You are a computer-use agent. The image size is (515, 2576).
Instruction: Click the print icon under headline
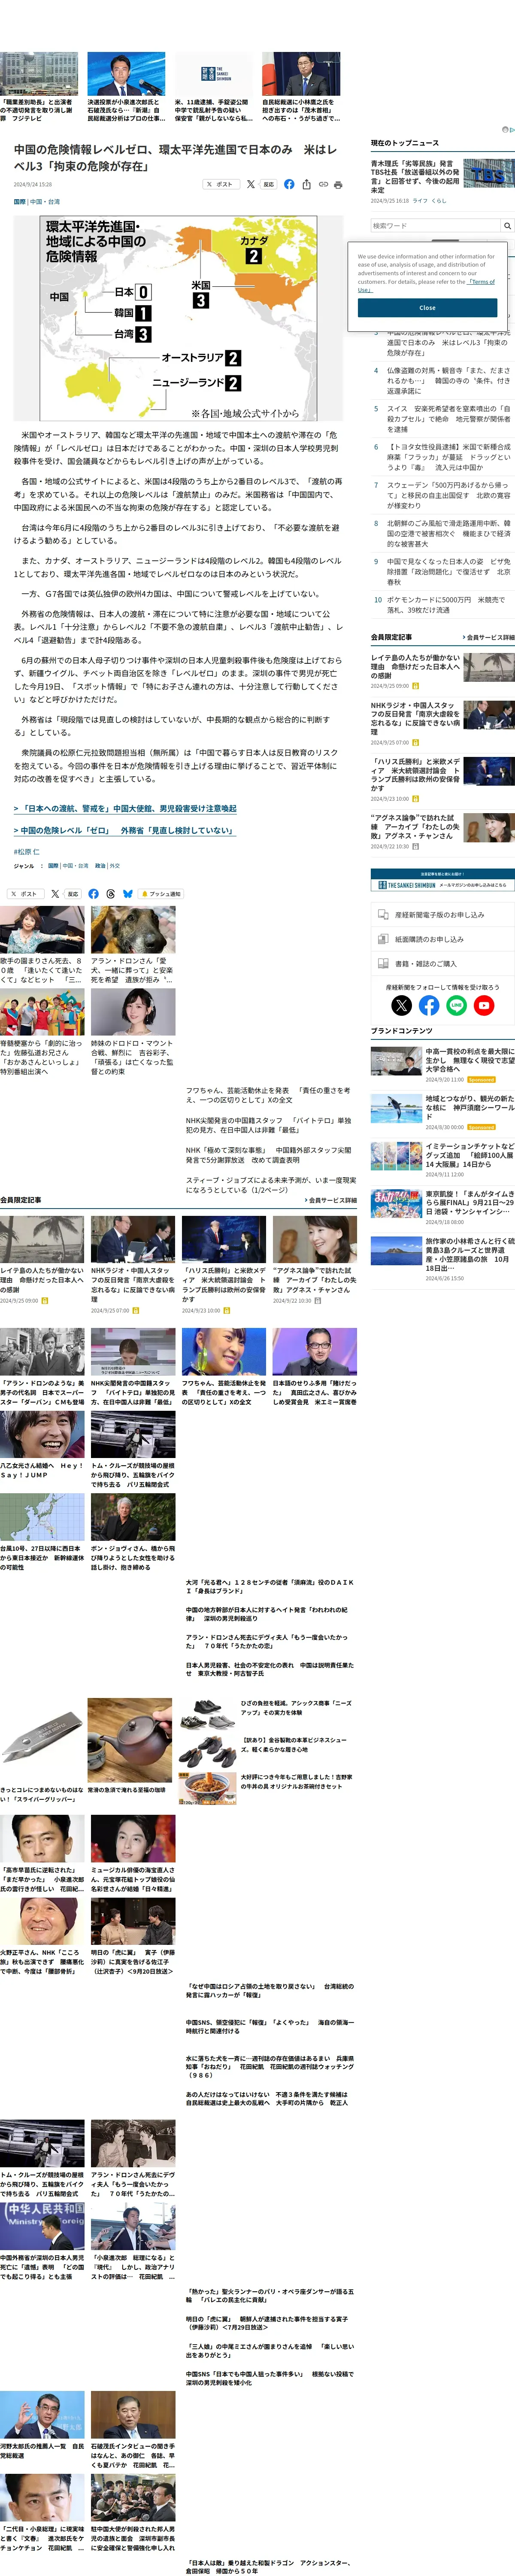coord(339,184)
